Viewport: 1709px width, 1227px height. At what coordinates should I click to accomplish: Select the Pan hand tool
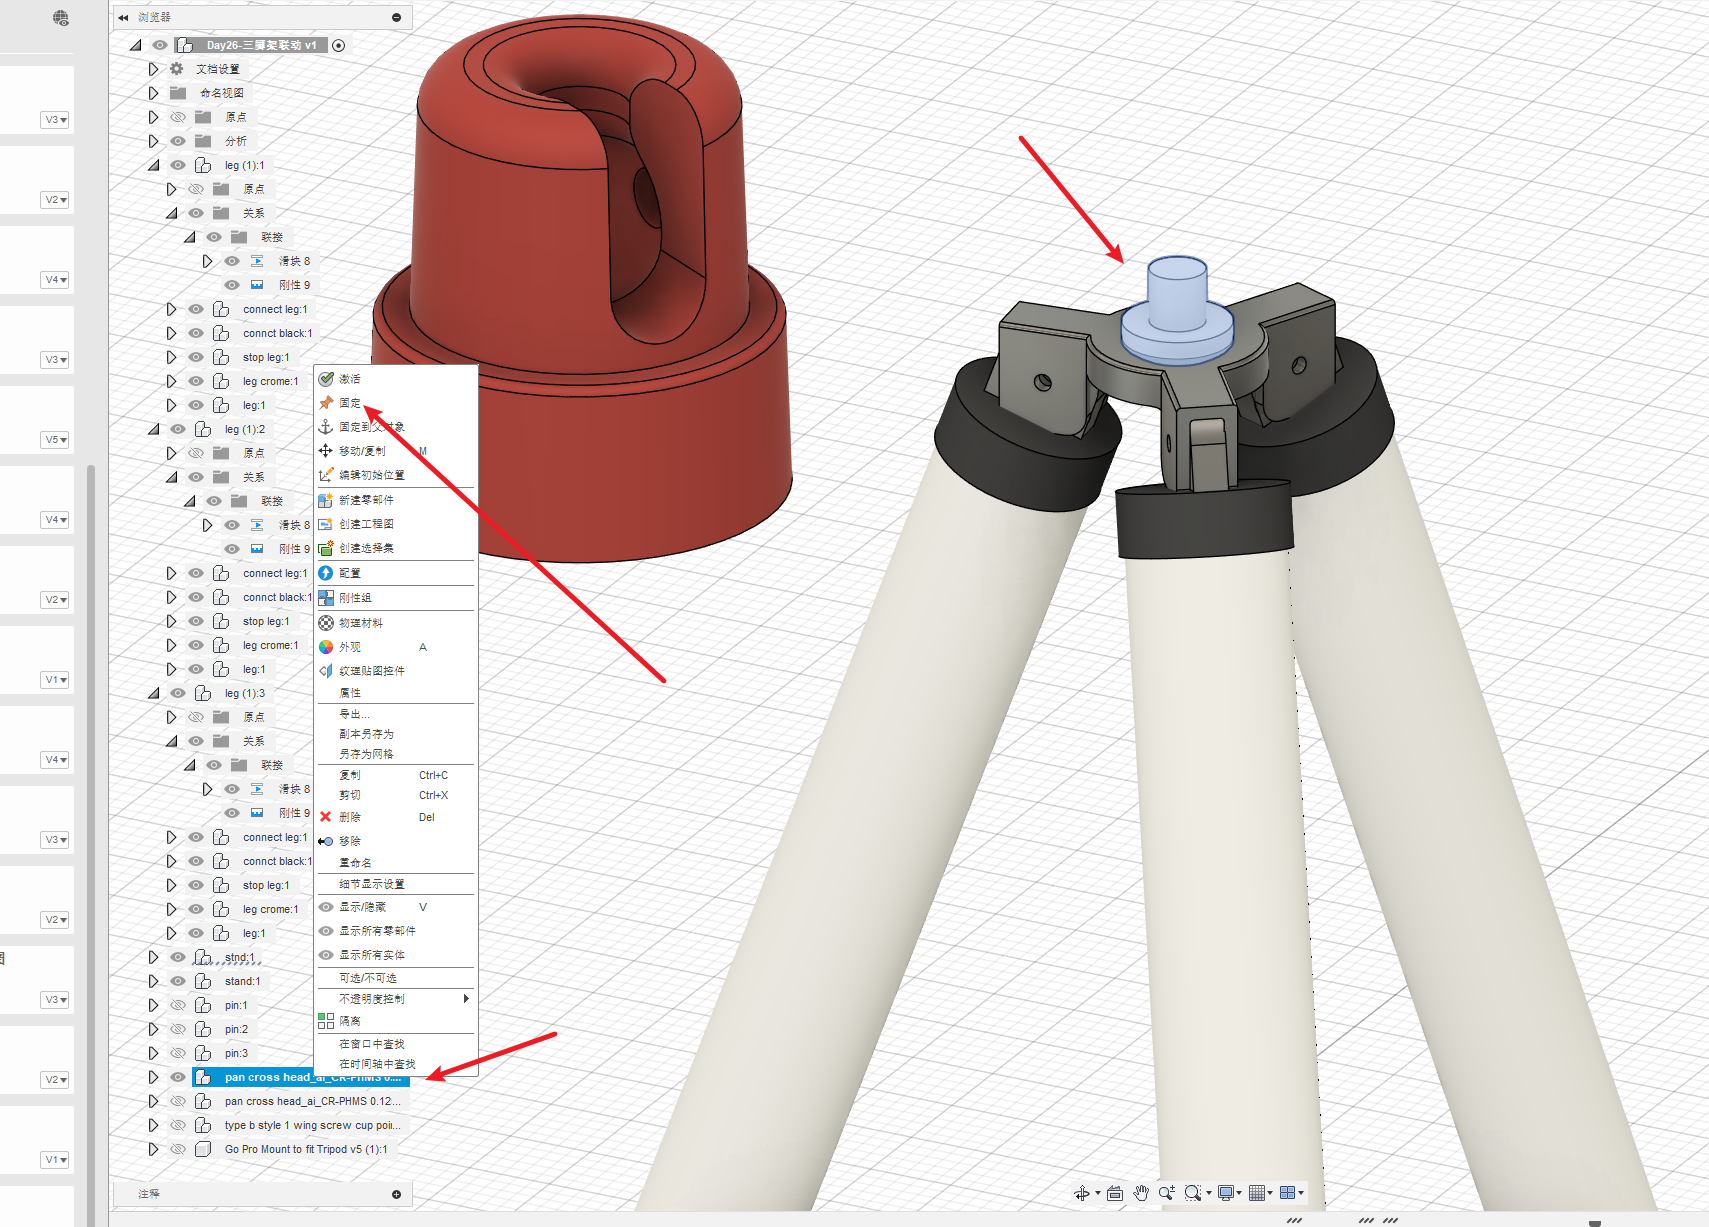pos(1141,1193)
